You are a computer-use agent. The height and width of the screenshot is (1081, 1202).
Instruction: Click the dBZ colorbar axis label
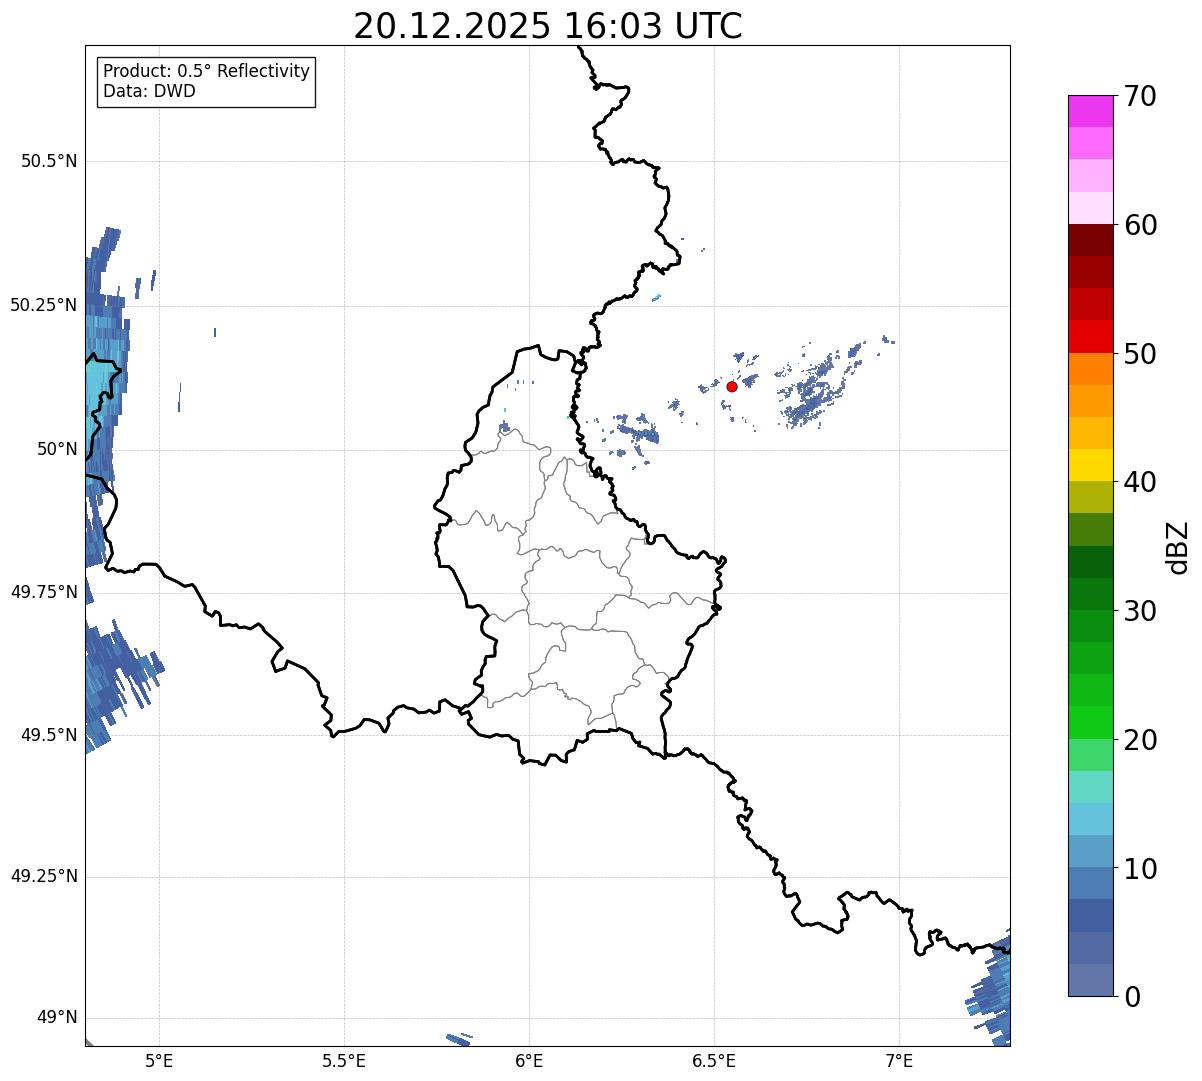point(1178,547)
